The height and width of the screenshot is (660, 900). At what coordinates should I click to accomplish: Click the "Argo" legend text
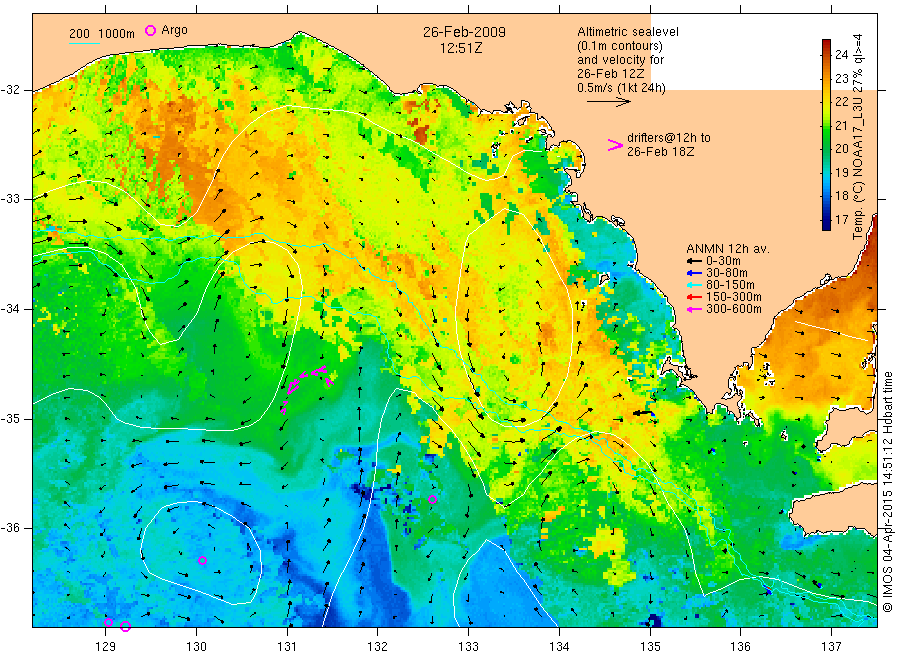tap(174, 30)
